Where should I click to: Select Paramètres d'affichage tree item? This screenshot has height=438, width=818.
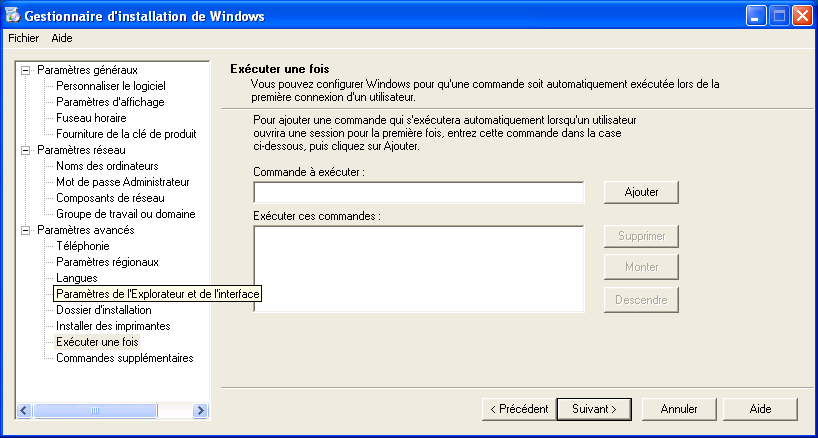pos(110,102)
